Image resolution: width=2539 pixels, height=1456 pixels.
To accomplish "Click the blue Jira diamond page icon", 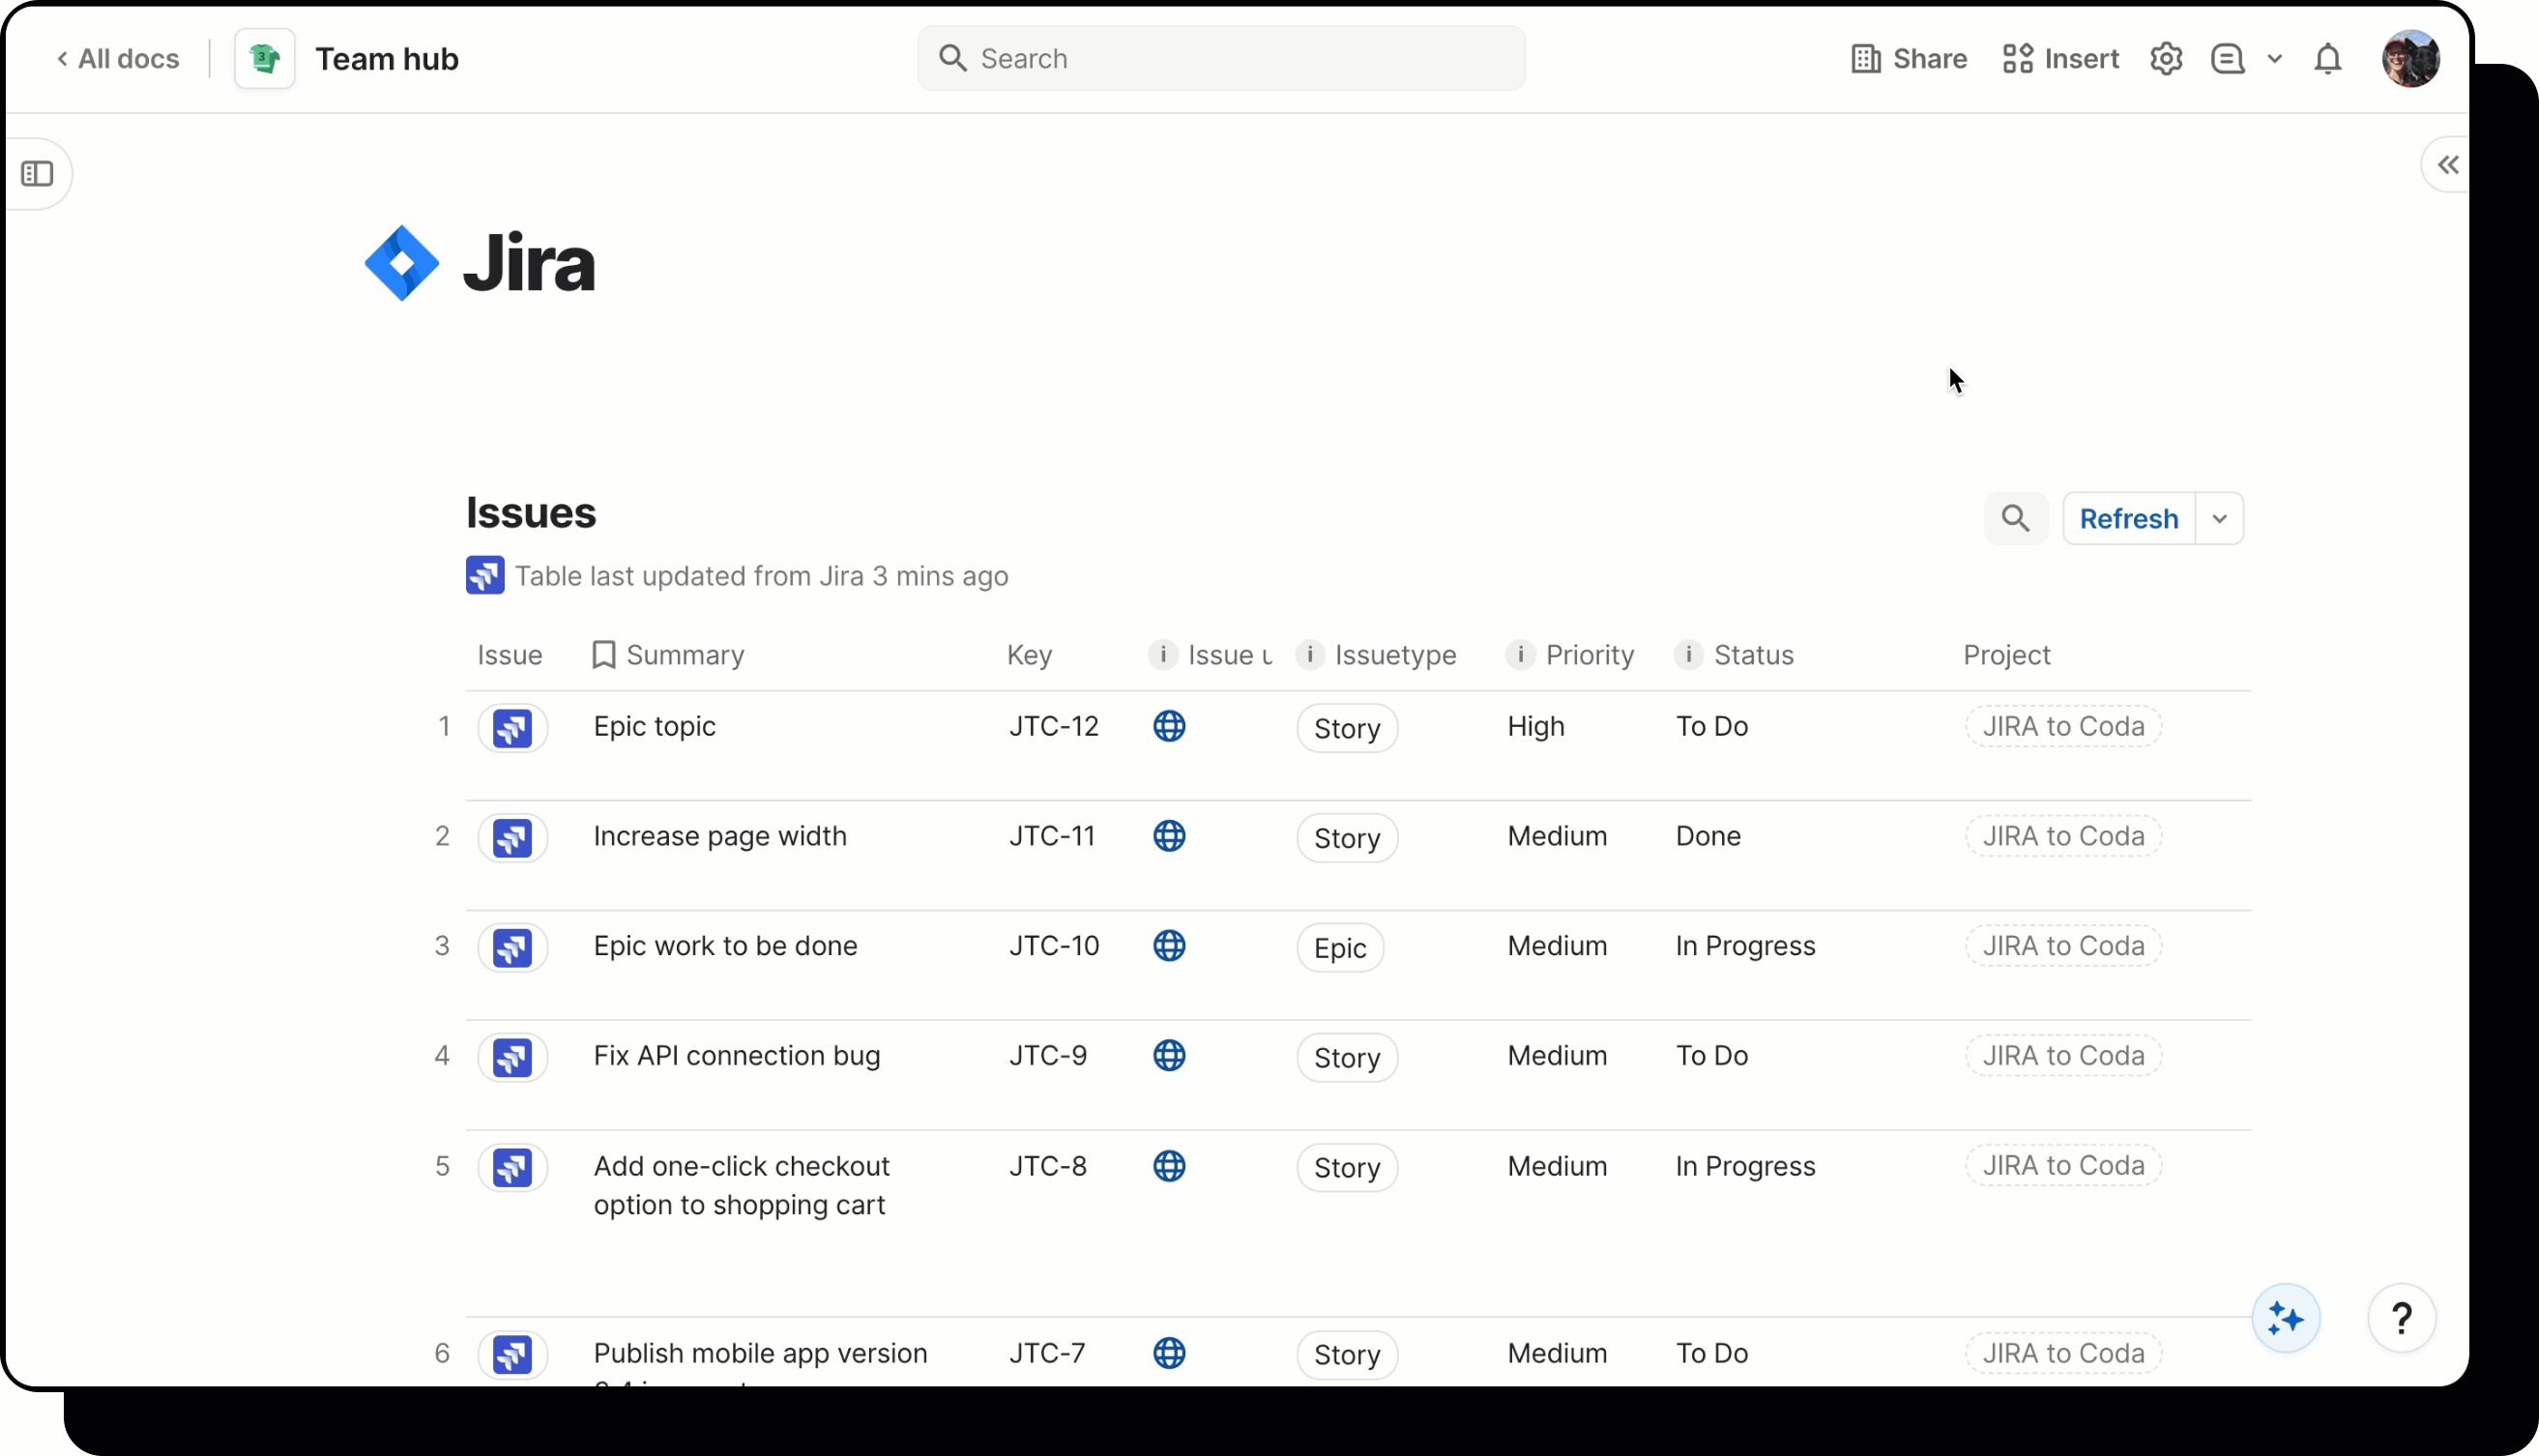I will (x=402, y=263).
